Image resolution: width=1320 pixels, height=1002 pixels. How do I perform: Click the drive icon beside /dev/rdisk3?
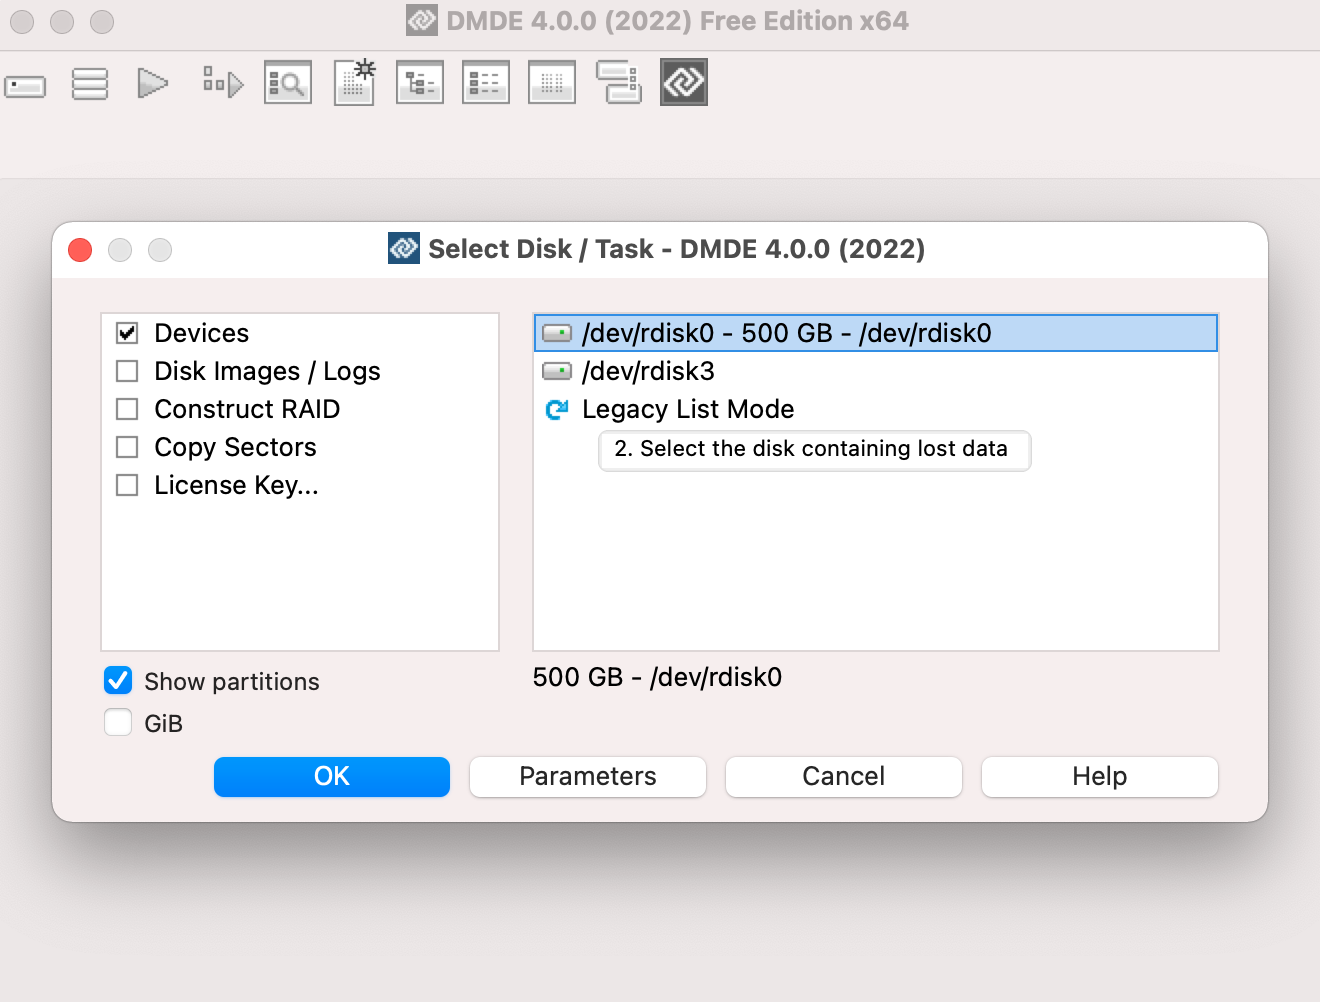tap(557, 371)
